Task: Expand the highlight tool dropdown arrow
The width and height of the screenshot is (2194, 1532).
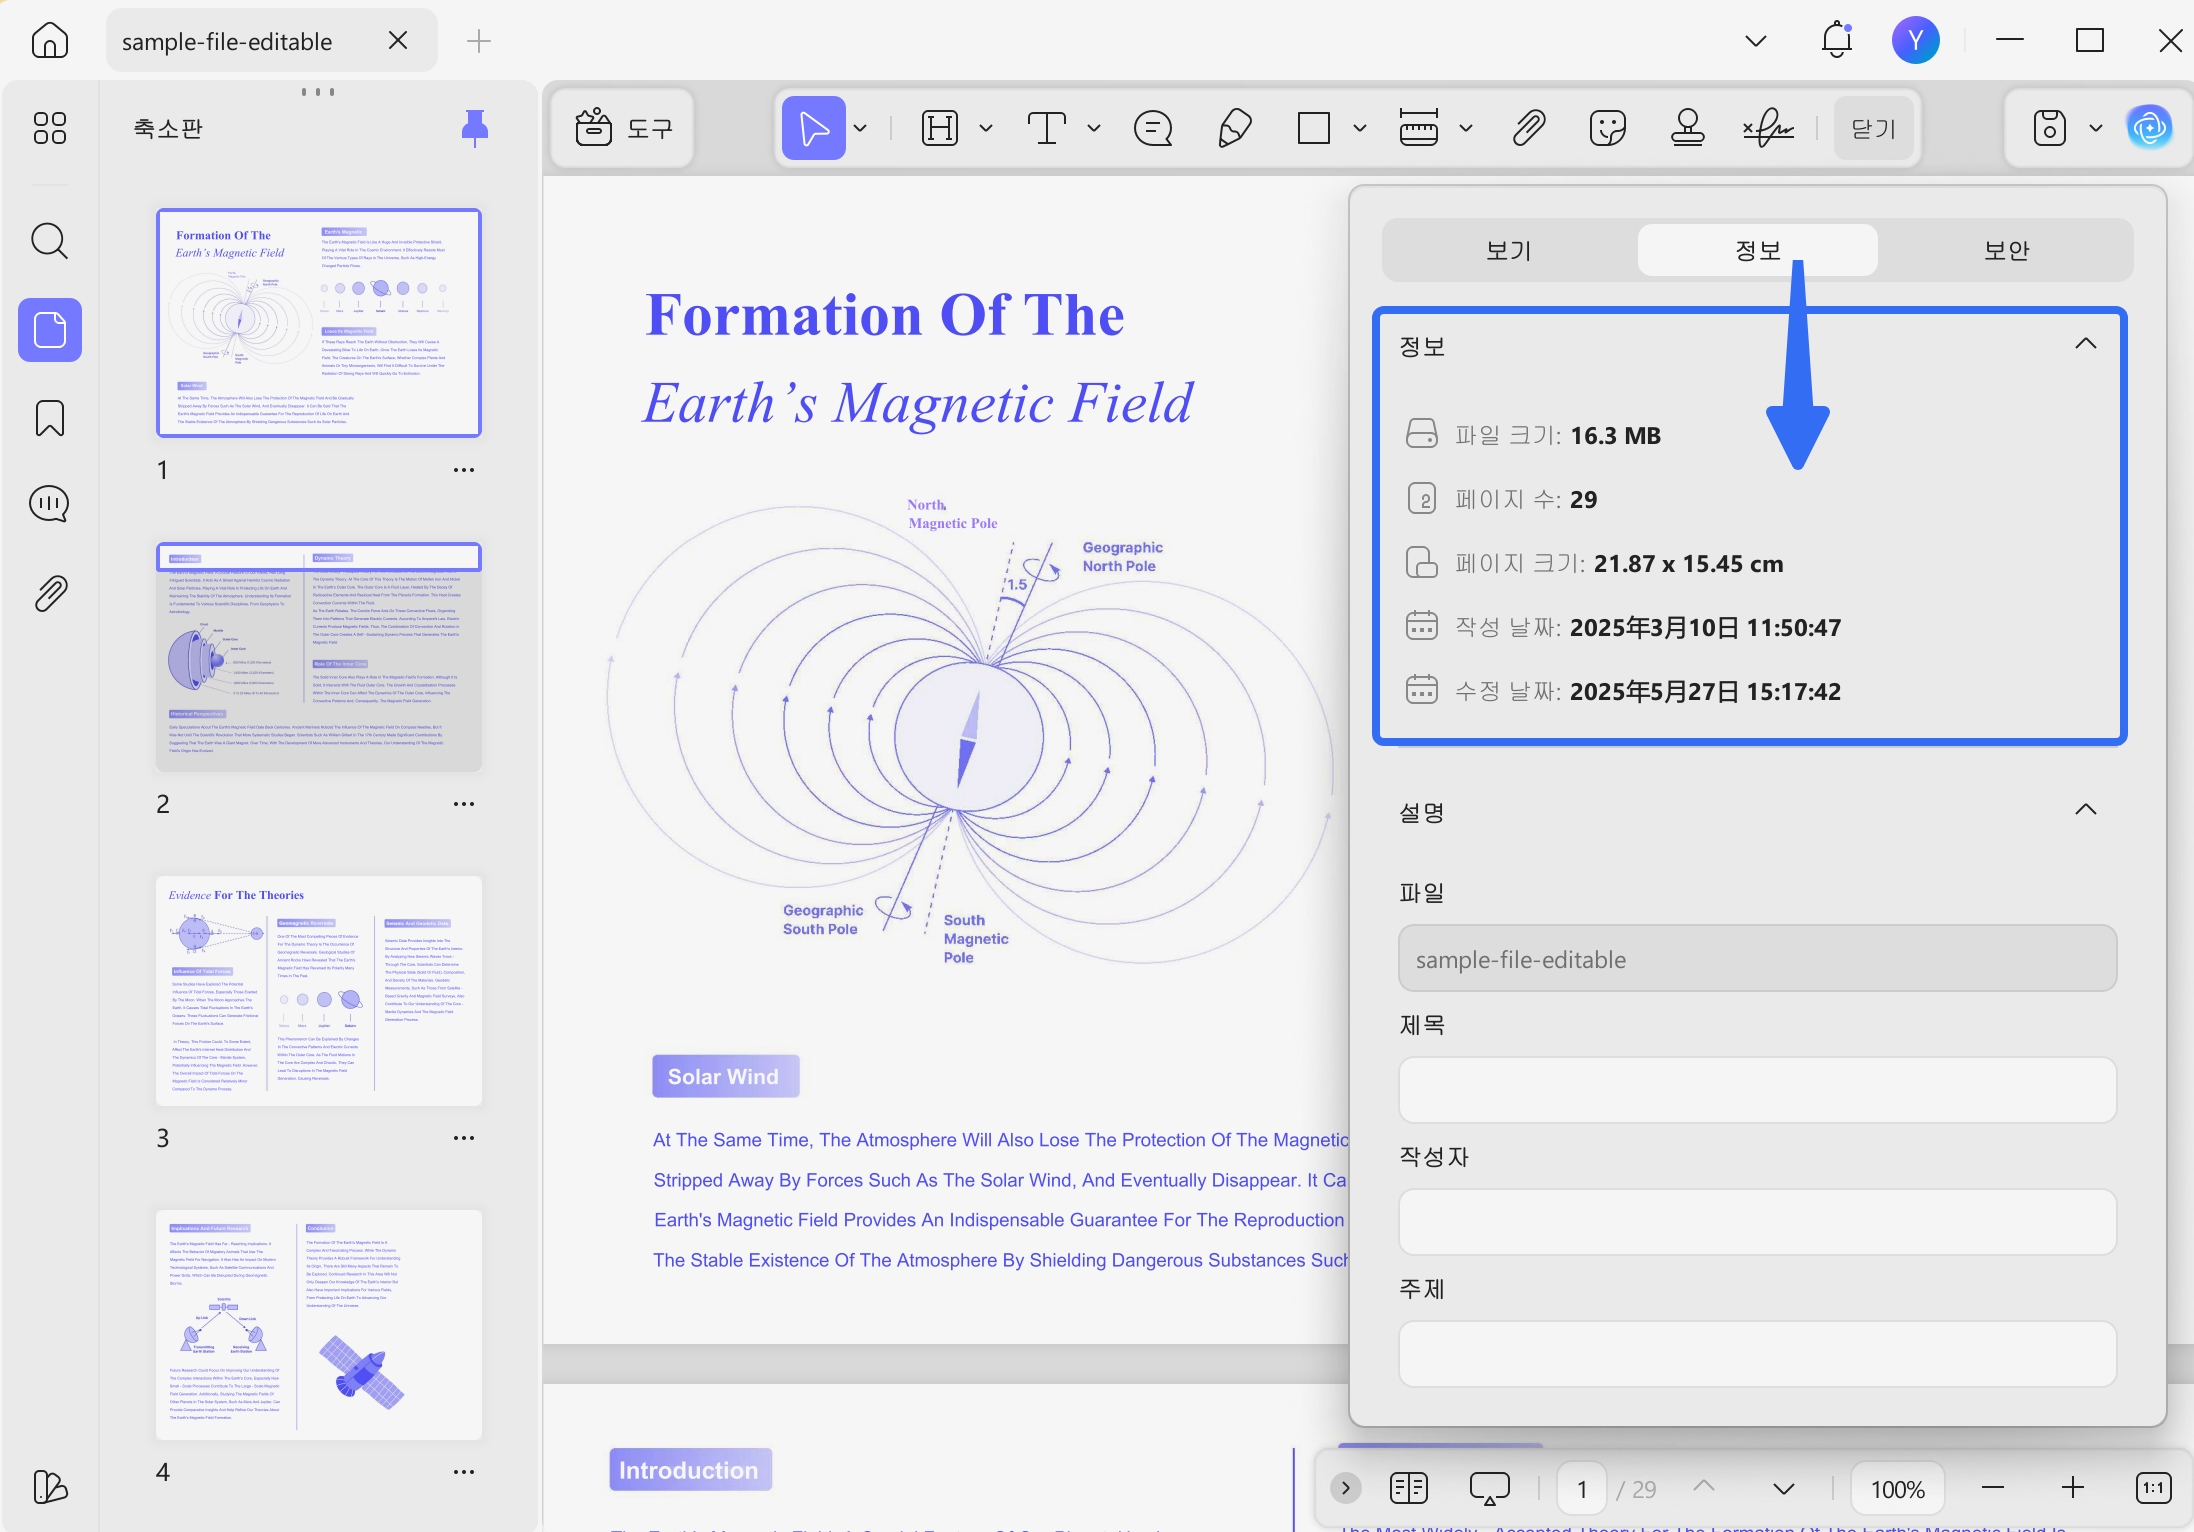Action: [986, 128]
